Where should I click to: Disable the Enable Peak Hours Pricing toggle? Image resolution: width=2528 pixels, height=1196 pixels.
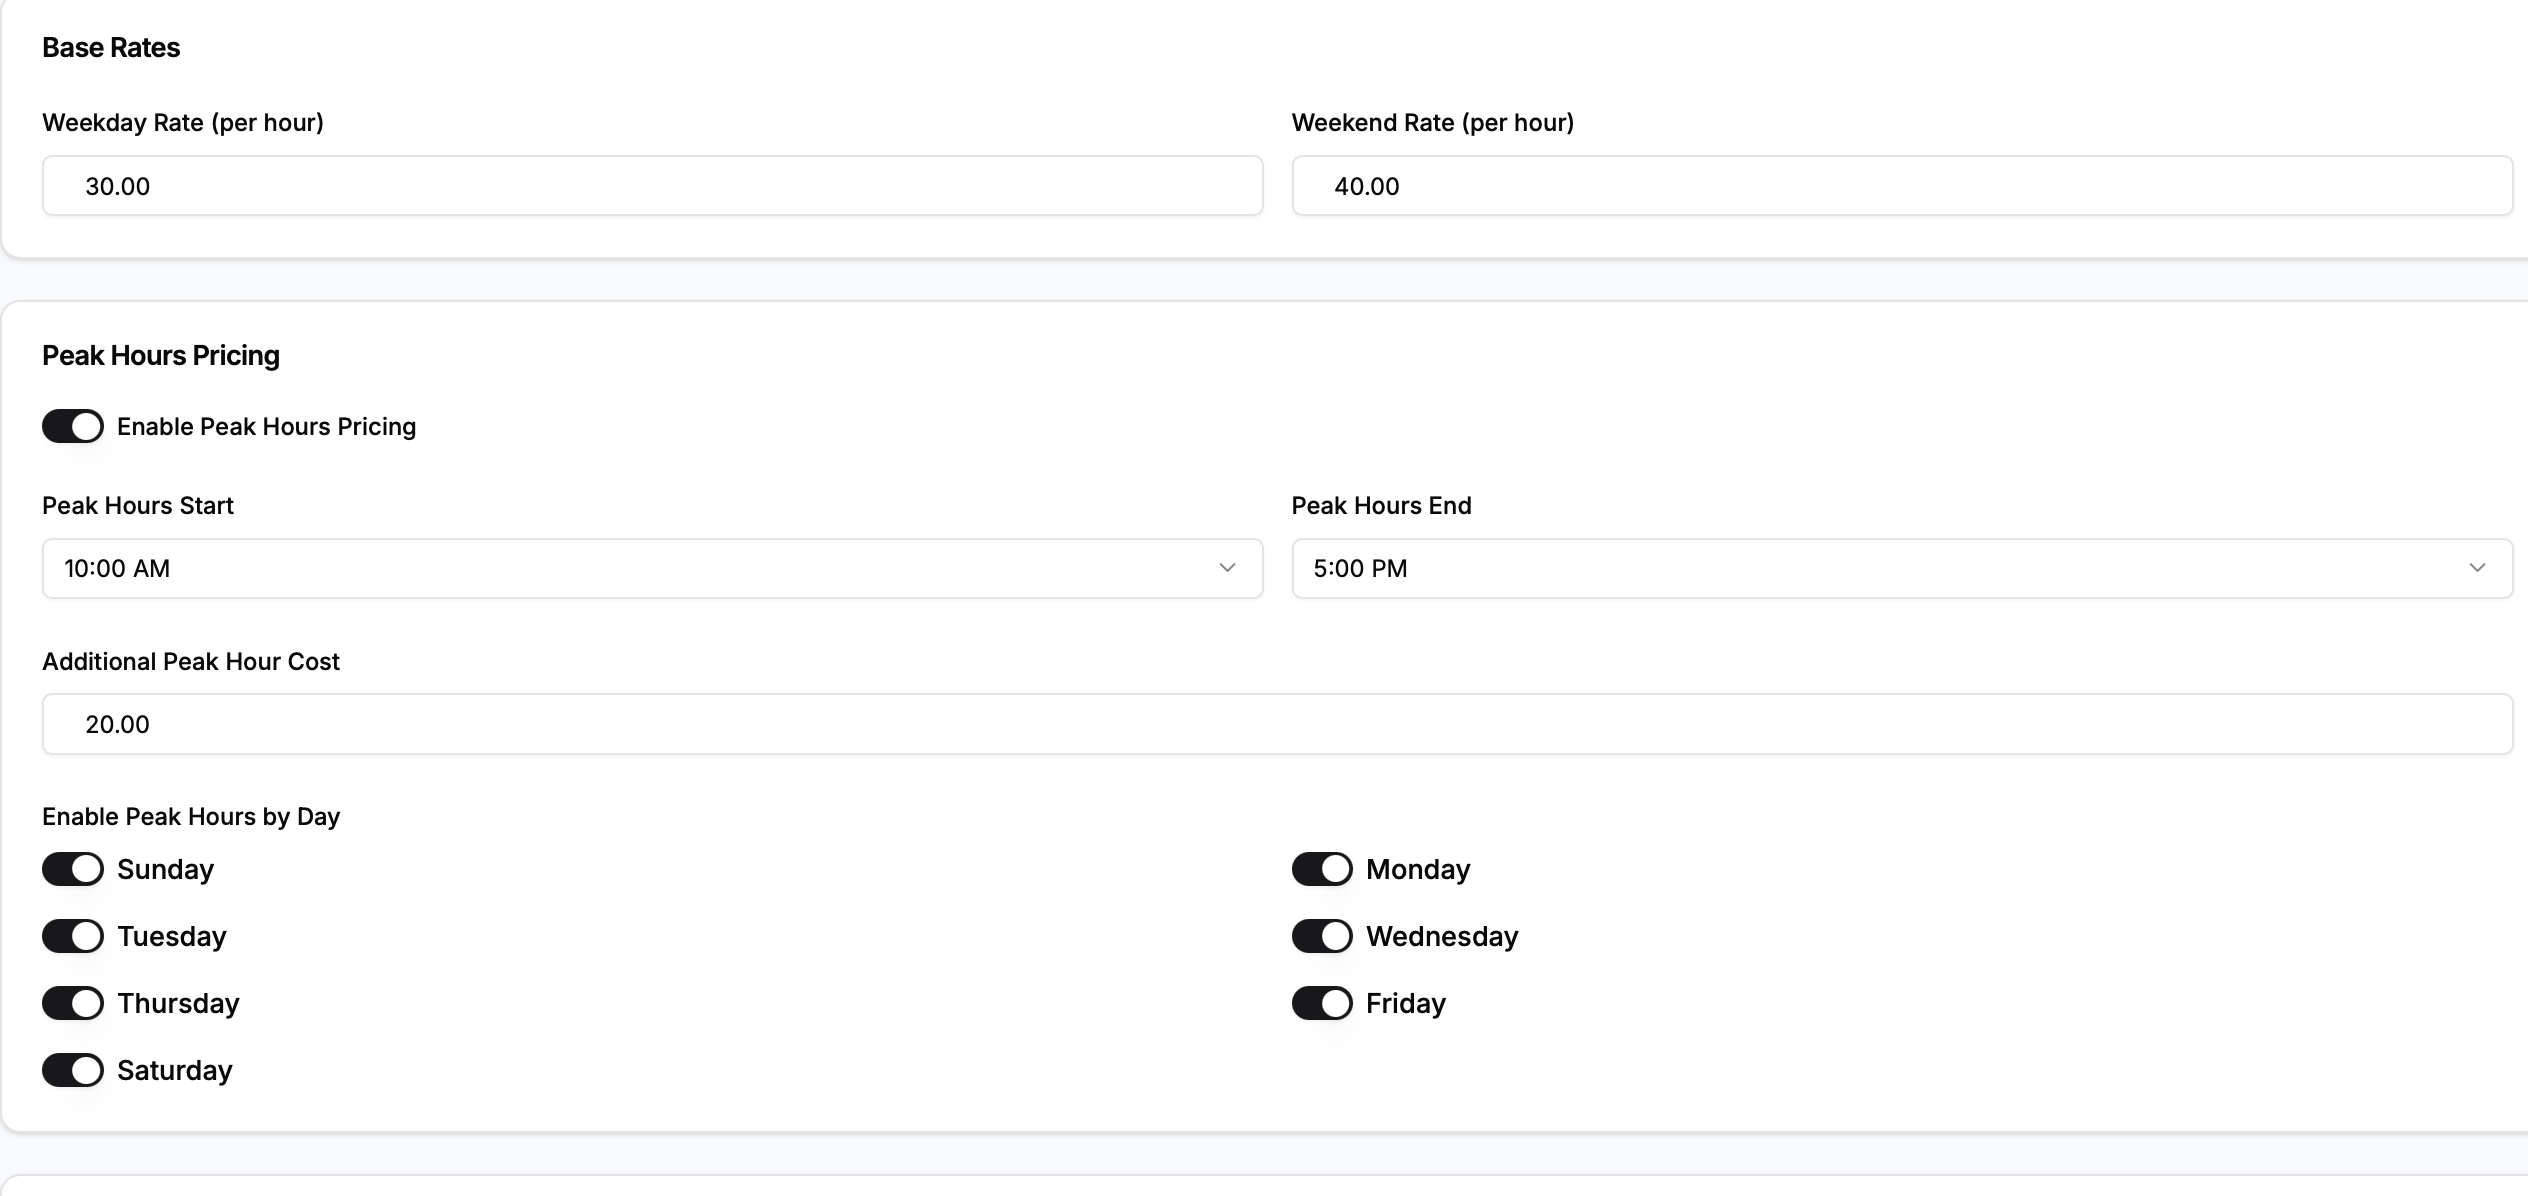click(71, 426)
